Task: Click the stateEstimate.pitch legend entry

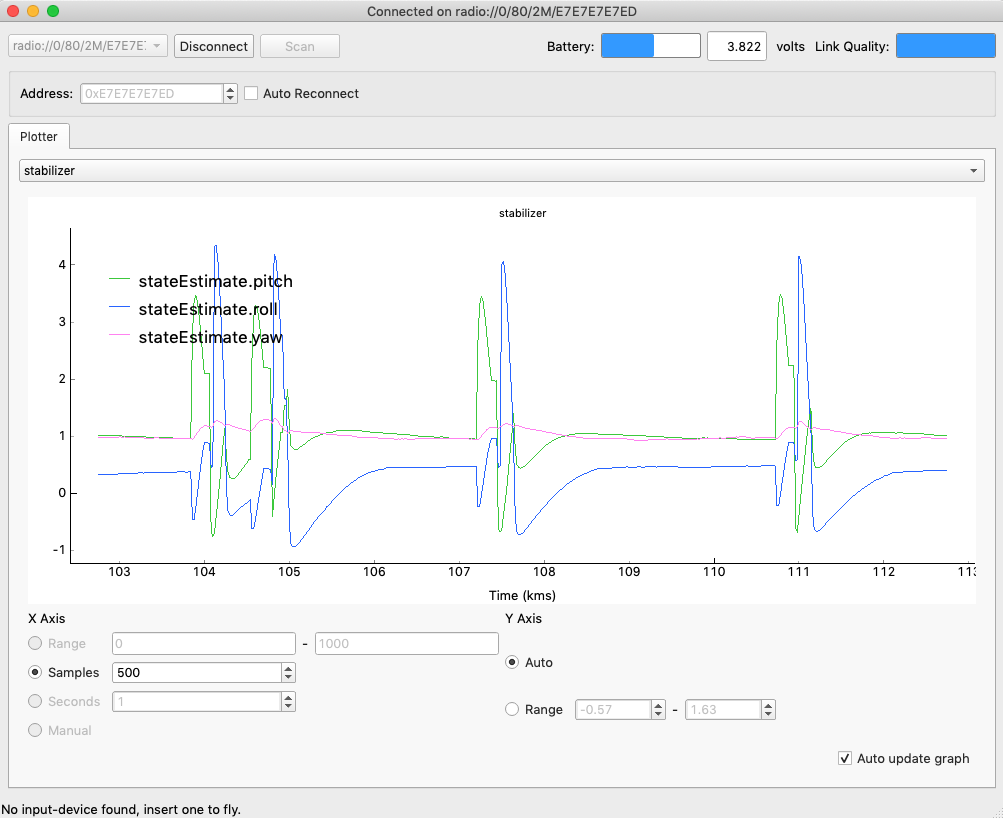Action: point(215,281)
